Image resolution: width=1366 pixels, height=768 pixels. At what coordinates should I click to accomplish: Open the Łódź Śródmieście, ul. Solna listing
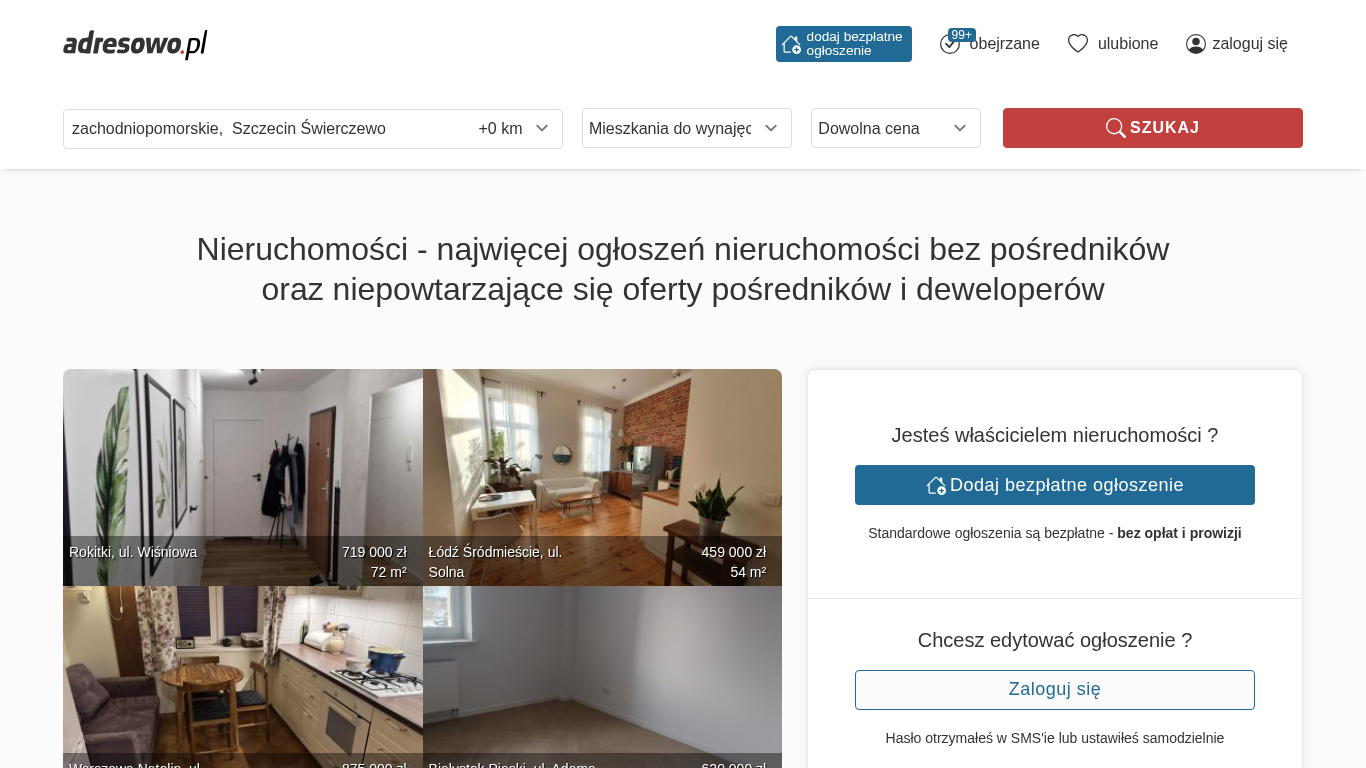click(602, 477)
